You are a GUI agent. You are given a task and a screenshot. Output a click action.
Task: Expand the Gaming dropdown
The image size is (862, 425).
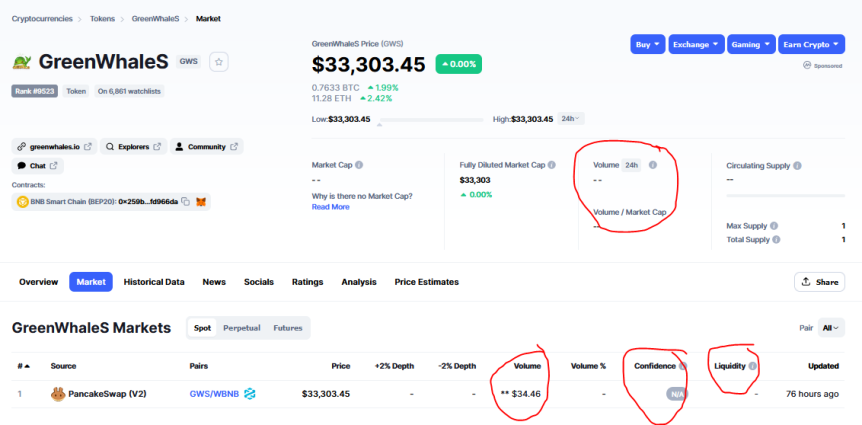(x=751, y=45)
